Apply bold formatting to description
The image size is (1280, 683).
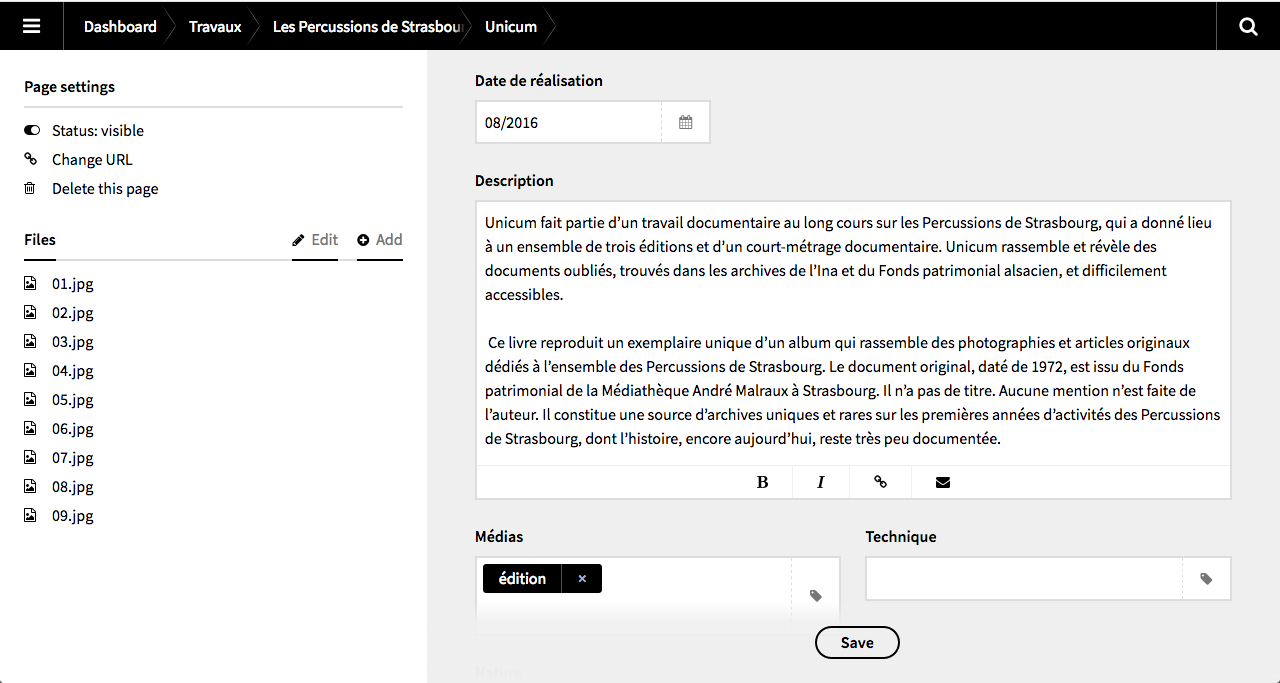(762, 482)
